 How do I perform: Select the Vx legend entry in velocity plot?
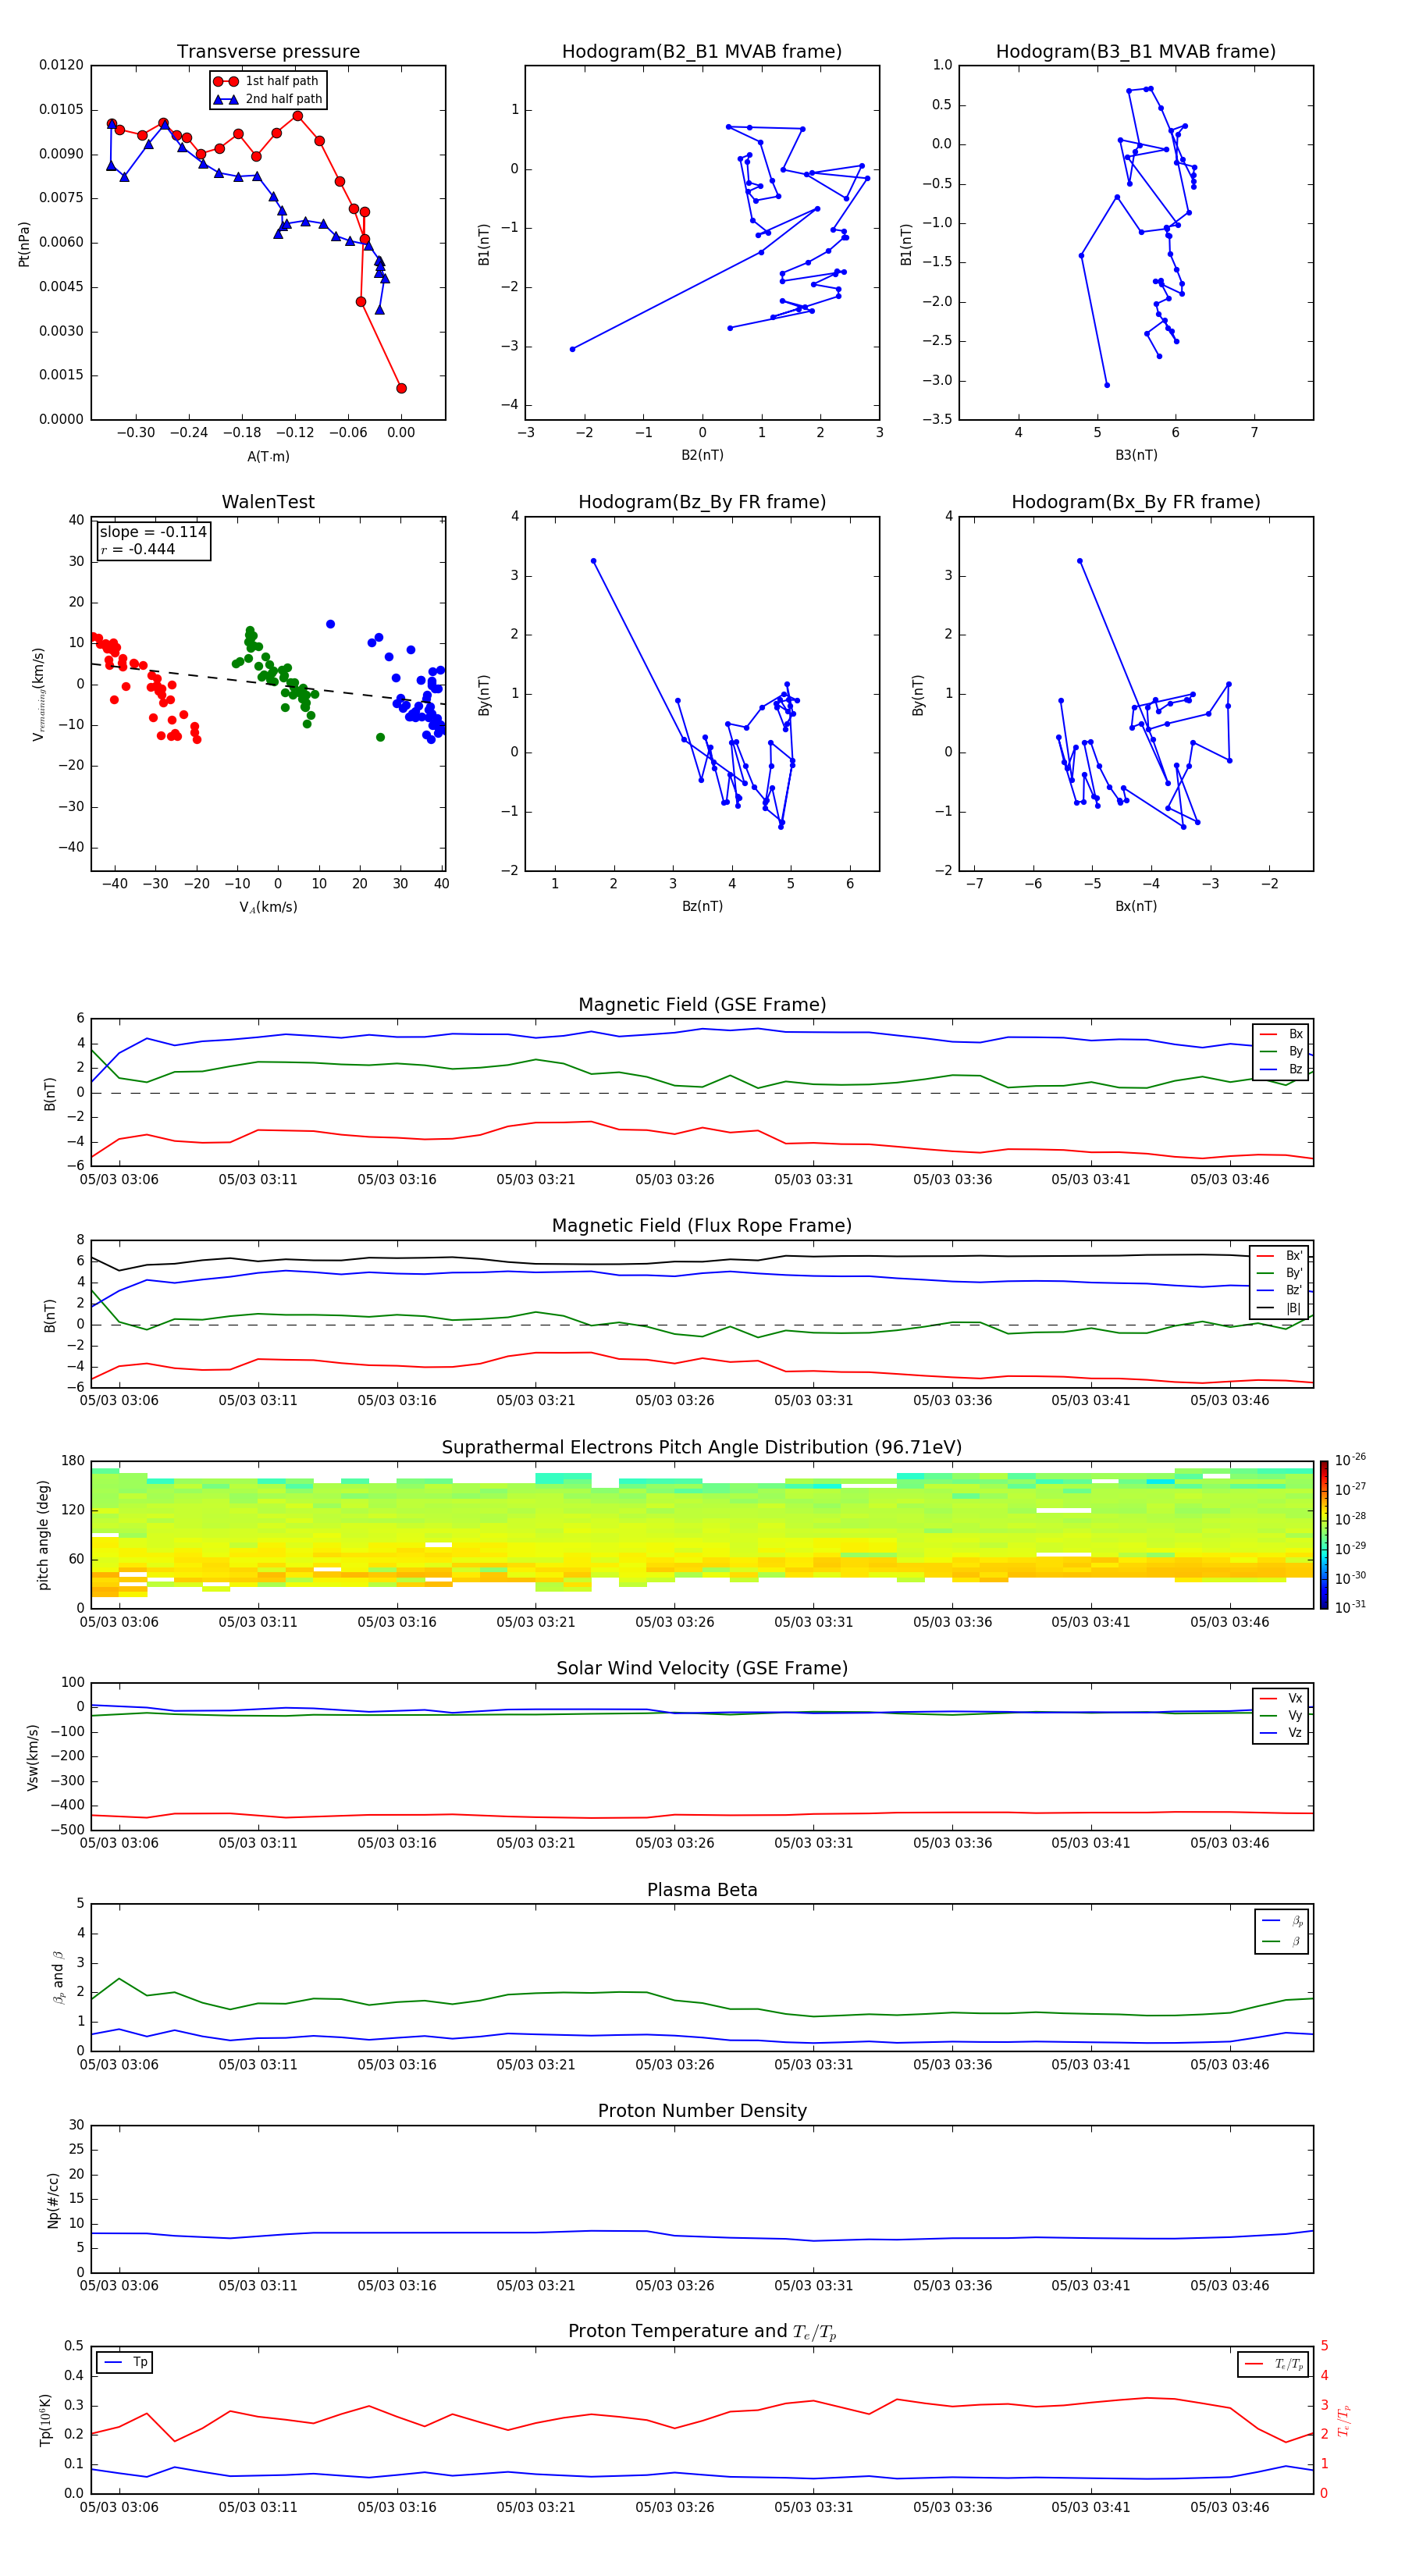1281,1698
